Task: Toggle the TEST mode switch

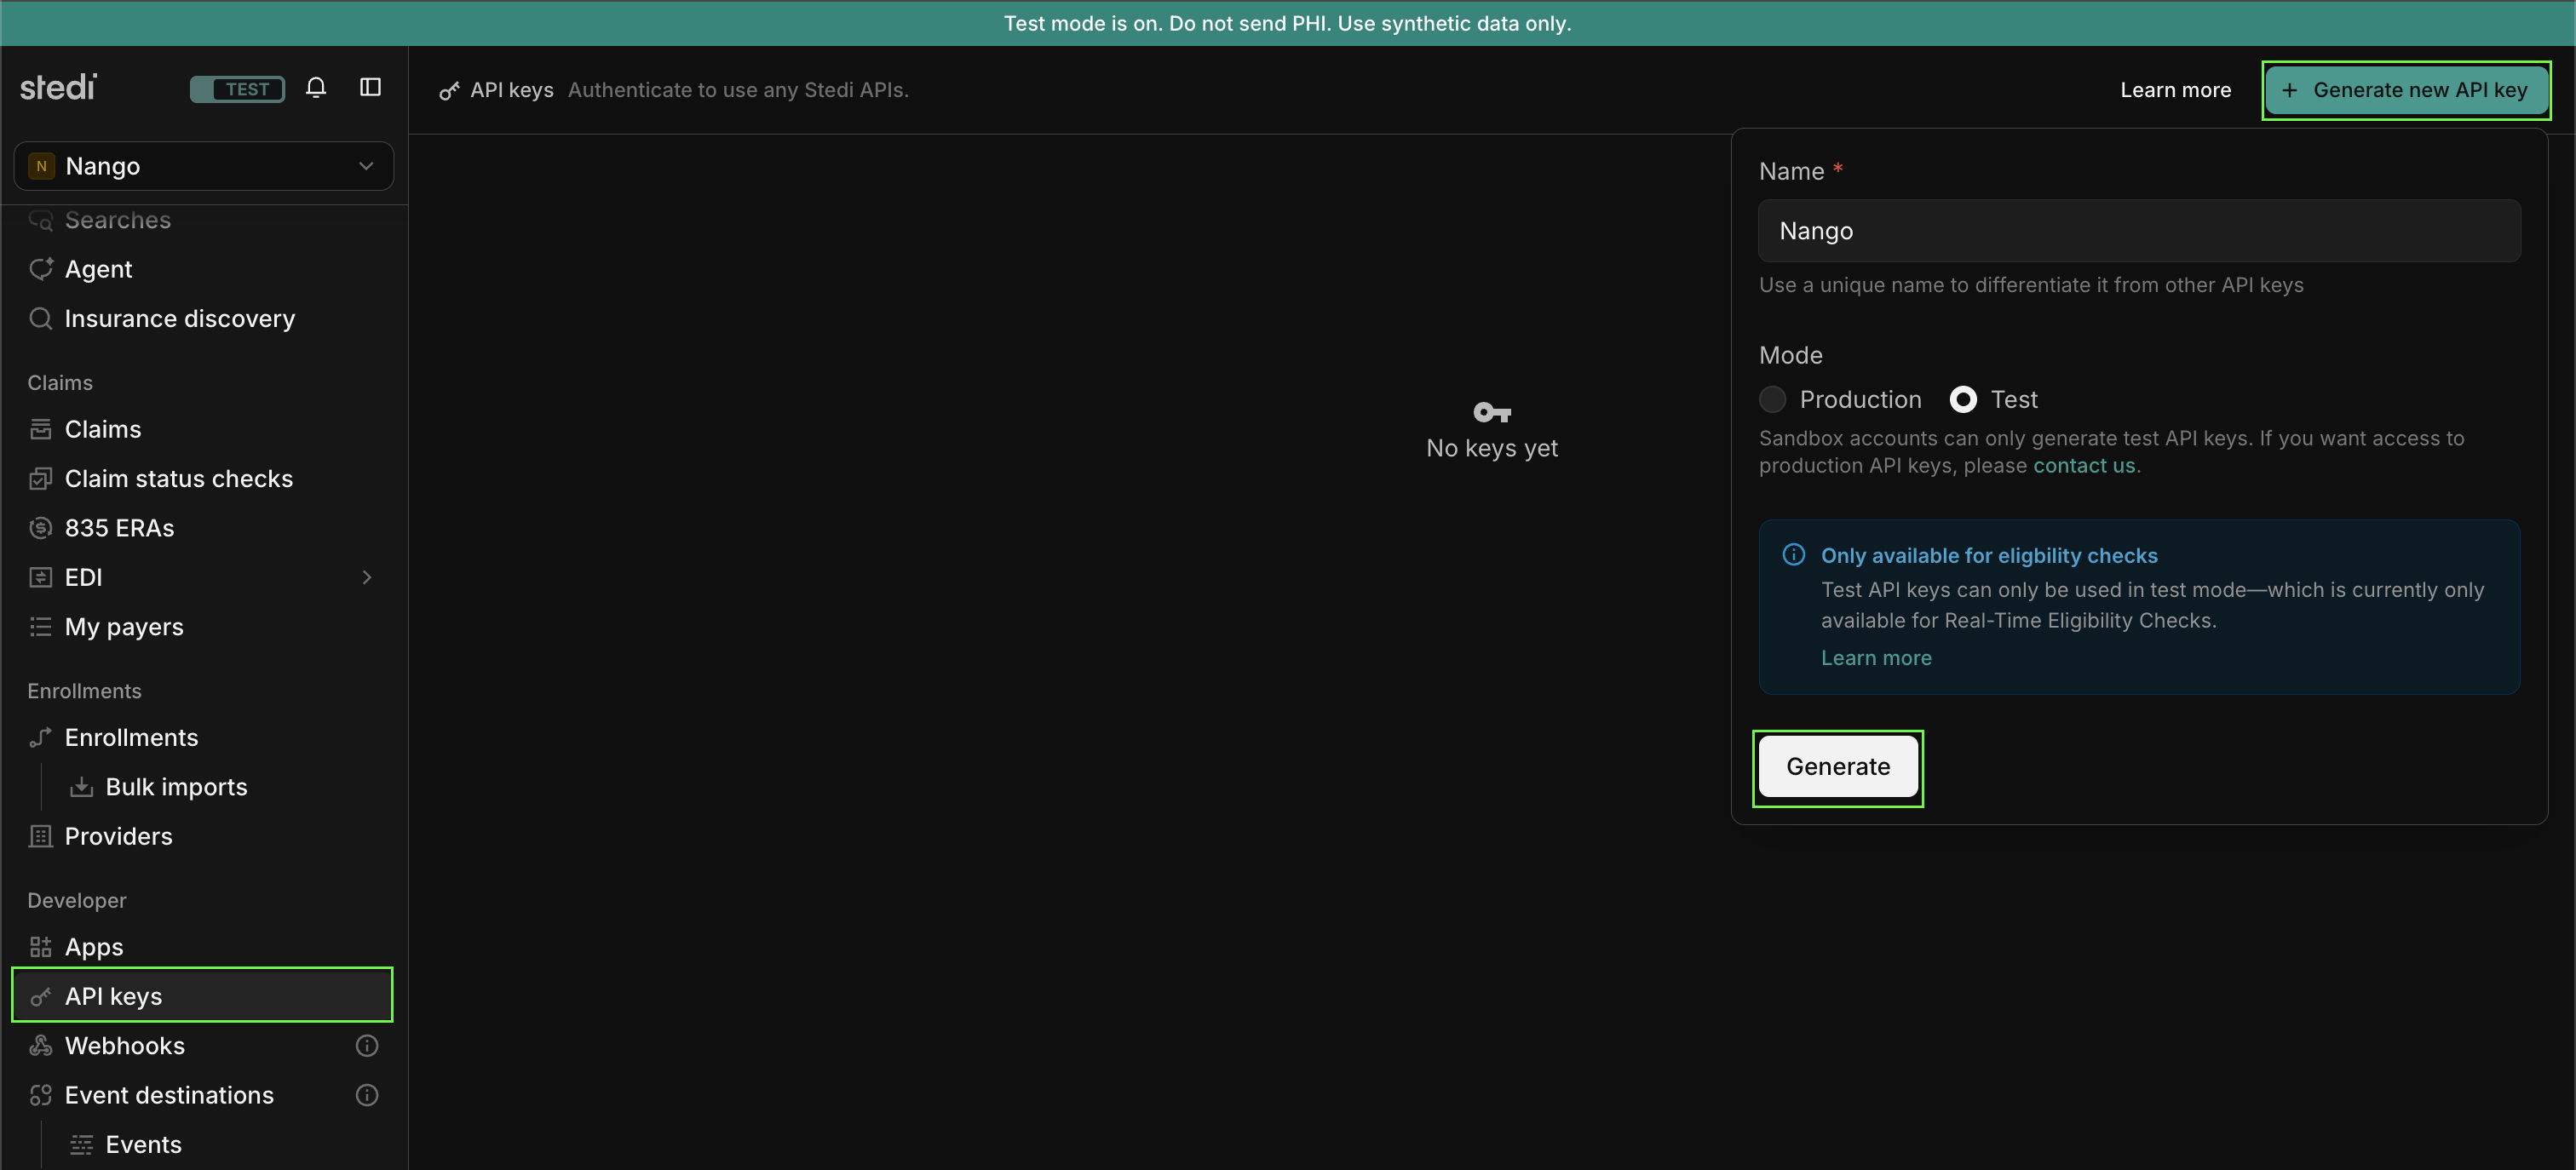Action: 237,89
